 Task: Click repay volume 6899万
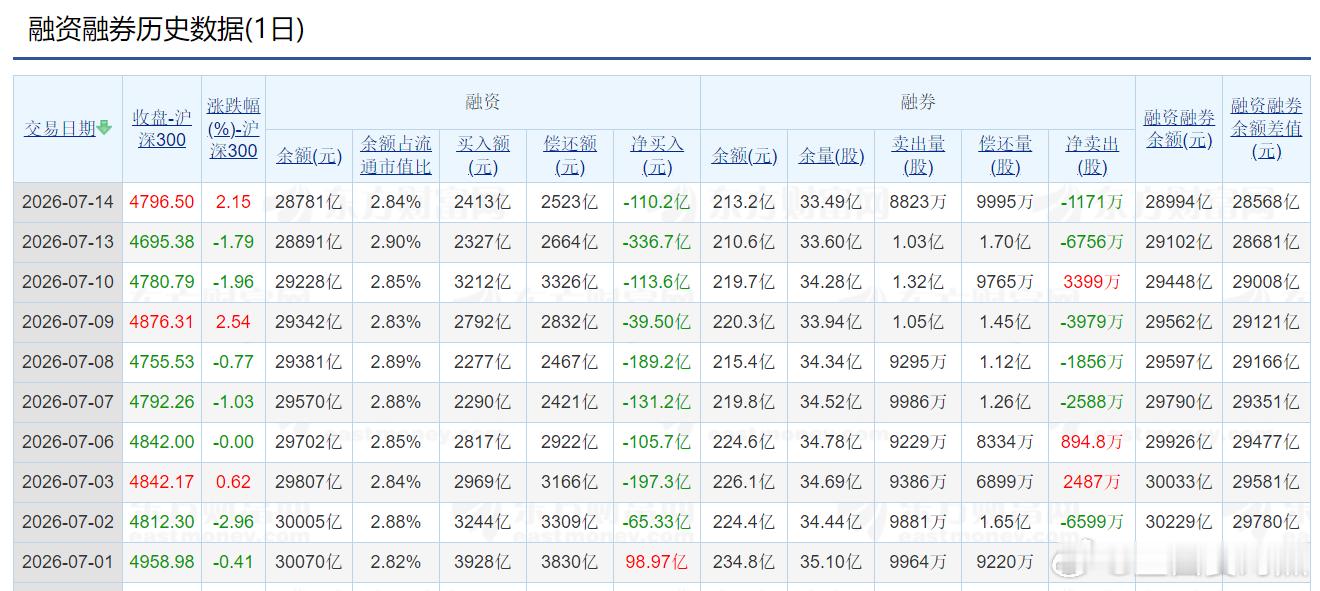tap(1005, 482)
